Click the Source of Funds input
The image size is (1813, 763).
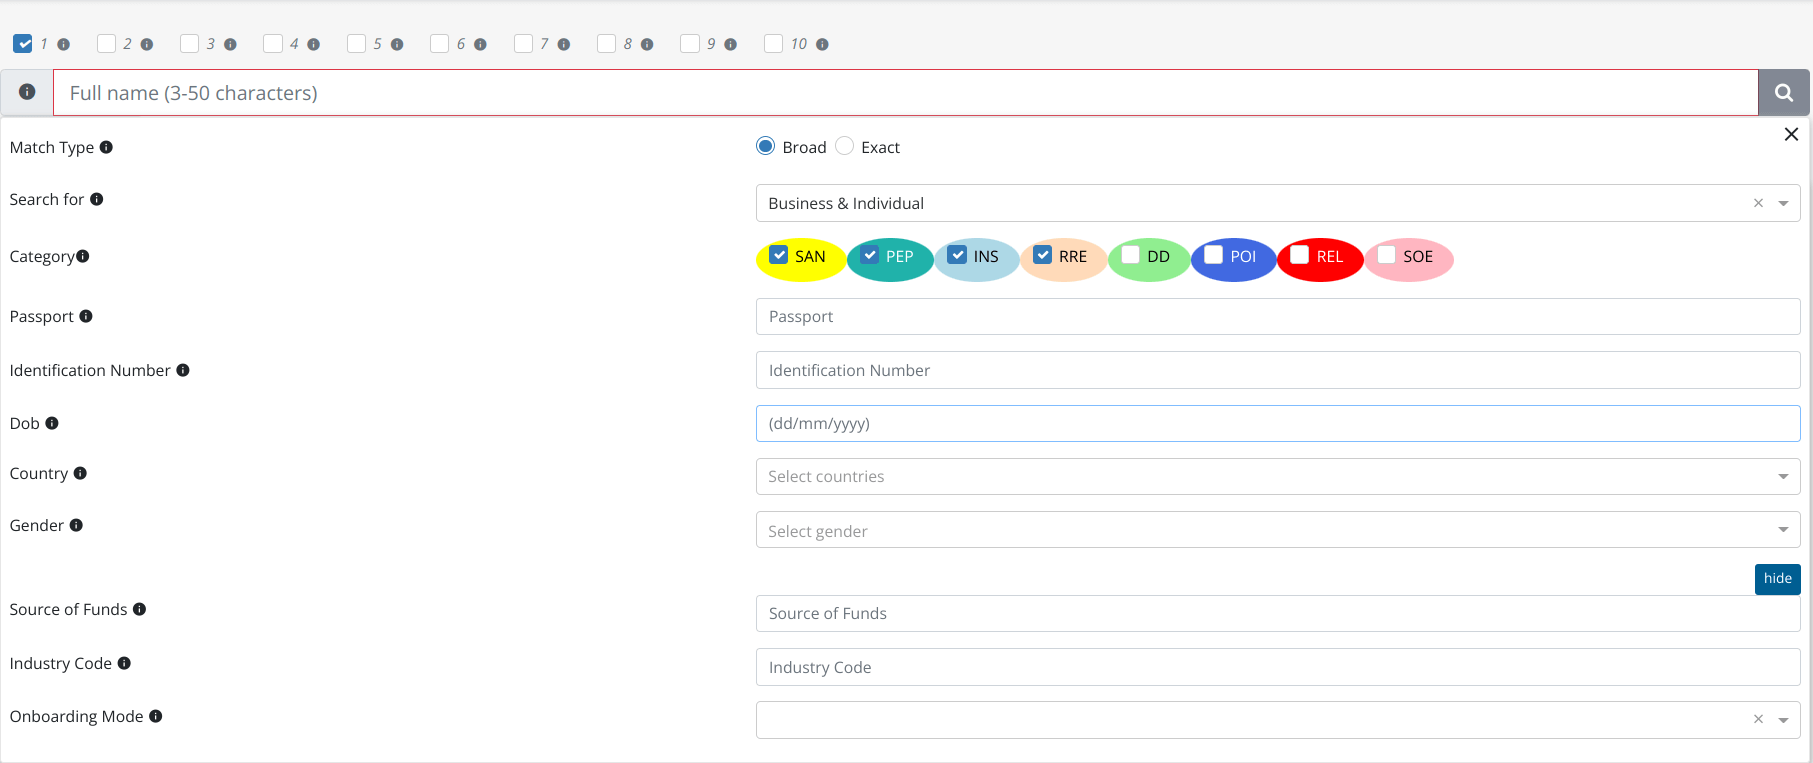(1278, 613)
